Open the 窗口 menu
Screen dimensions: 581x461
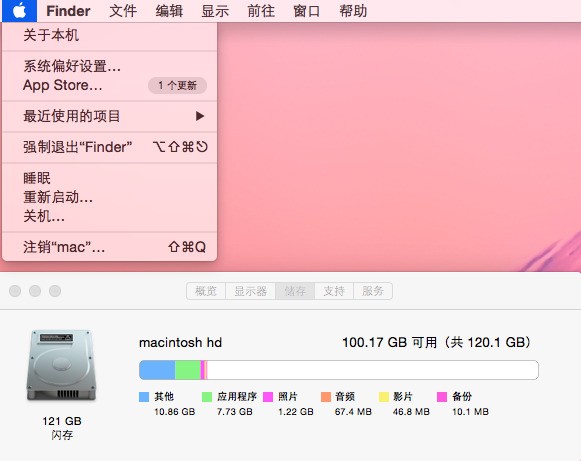point(306,11)
